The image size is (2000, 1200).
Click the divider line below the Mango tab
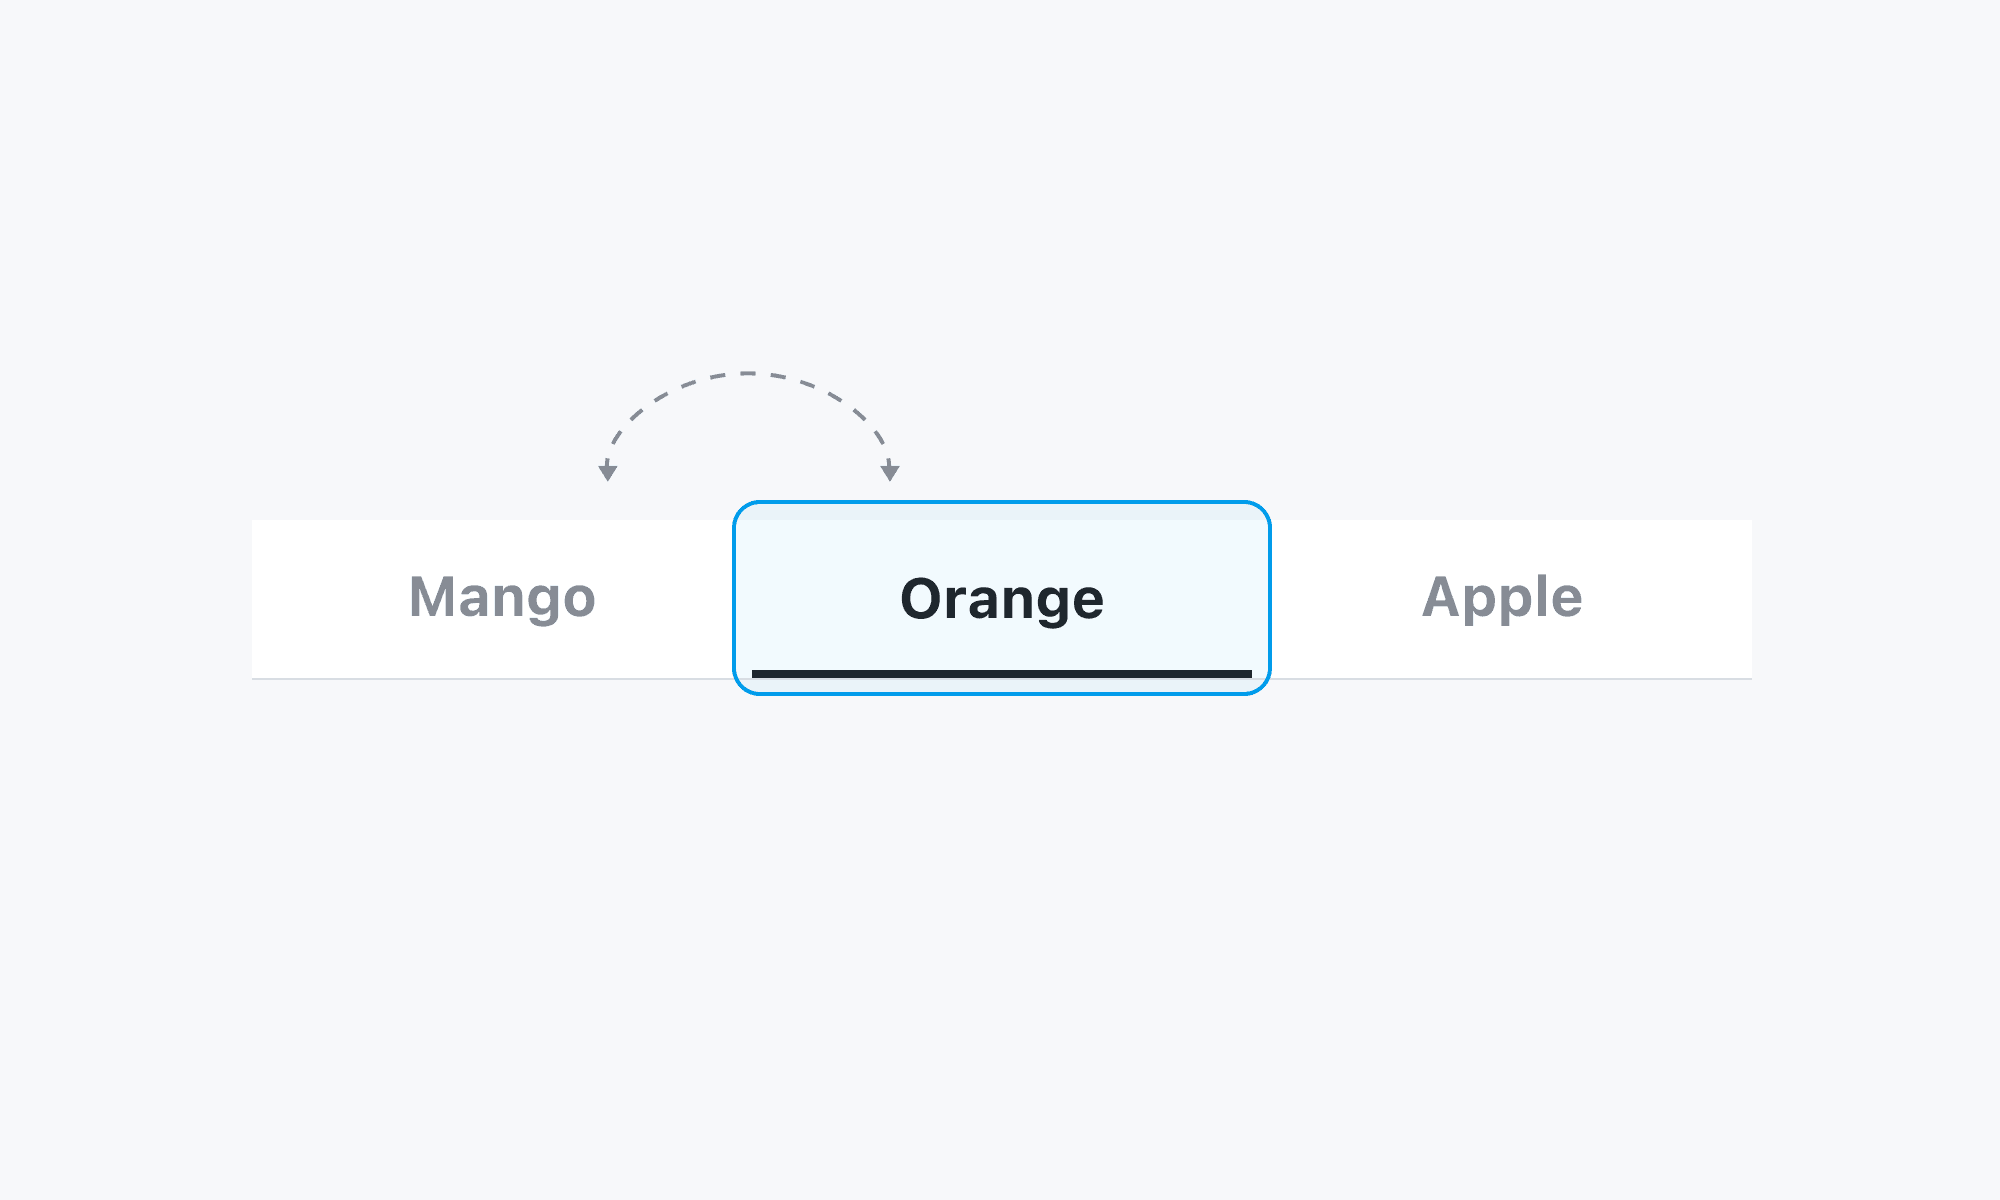point(490,679)
